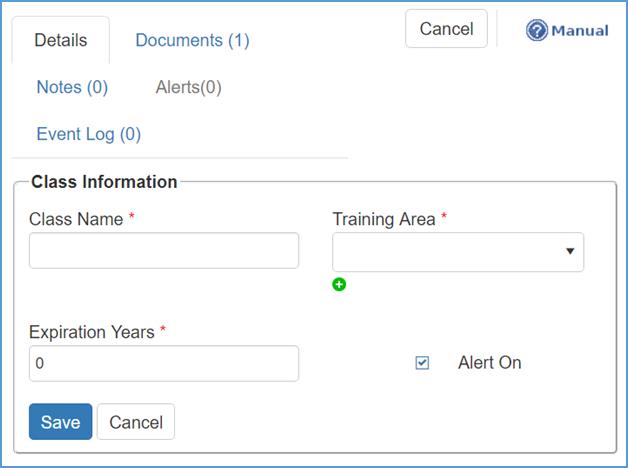This screenshot has width=628, height=468.
Task: Click the blue question mark help icon
Action: 537,30
